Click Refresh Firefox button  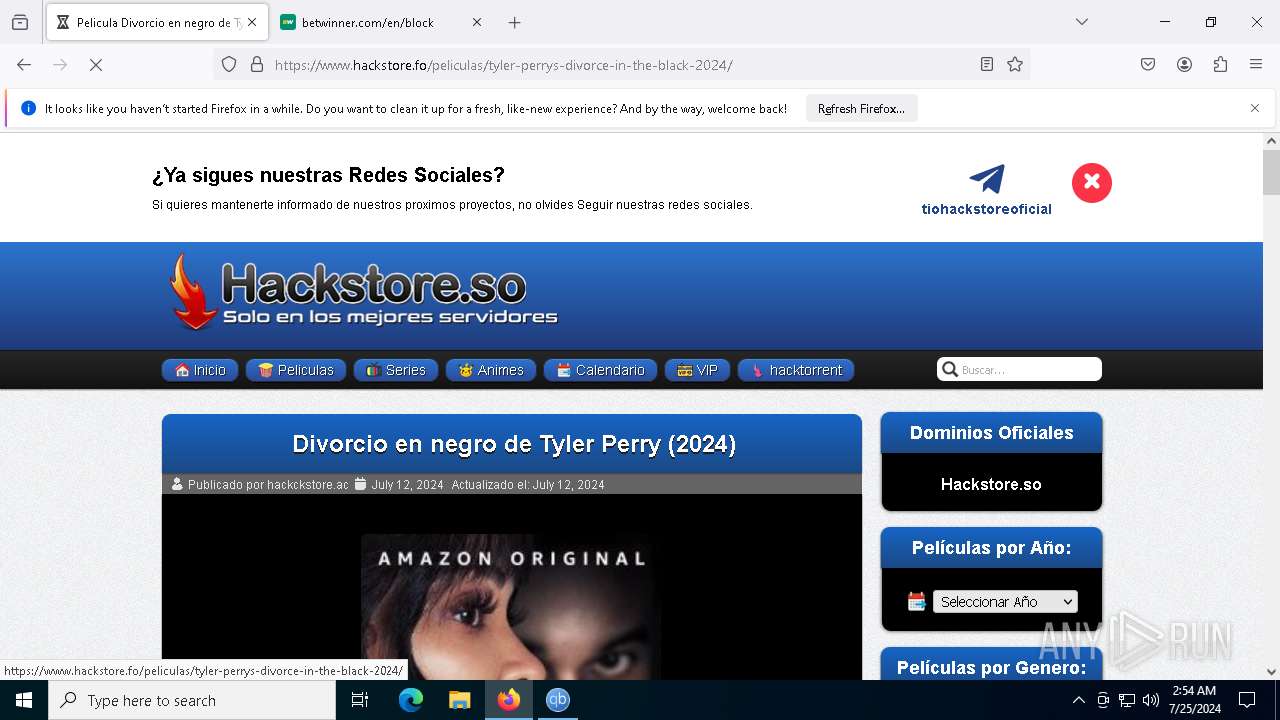click(x=861, y=109)
